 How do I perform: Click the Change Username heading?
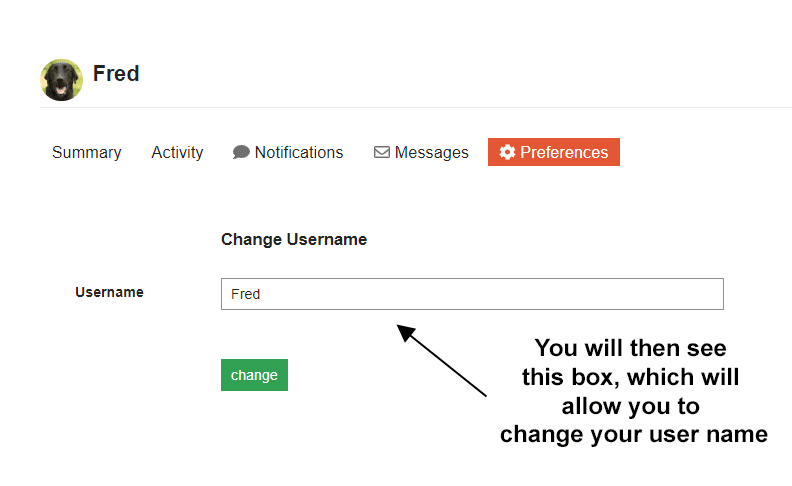pos(294,240)
